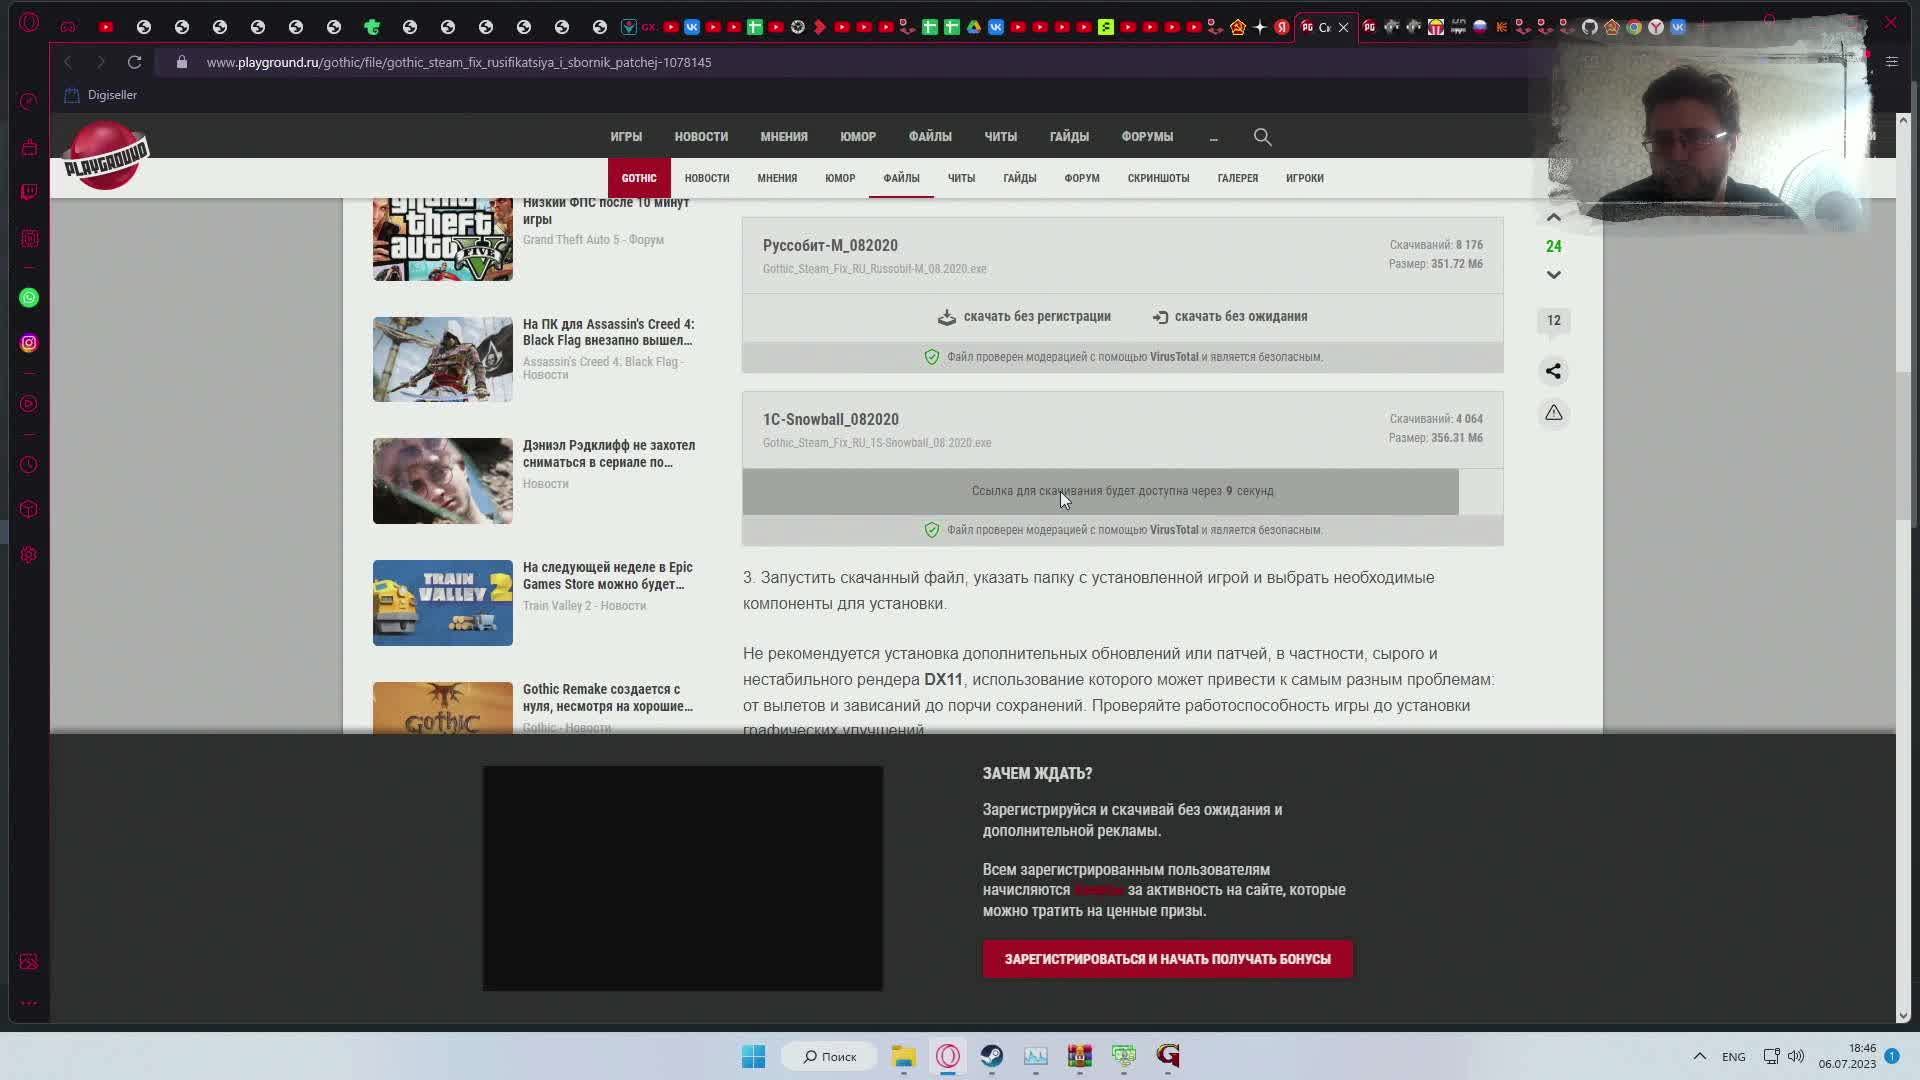
Task: Open Twitch in the Opera sidebar
Action: tap(29, 192)
